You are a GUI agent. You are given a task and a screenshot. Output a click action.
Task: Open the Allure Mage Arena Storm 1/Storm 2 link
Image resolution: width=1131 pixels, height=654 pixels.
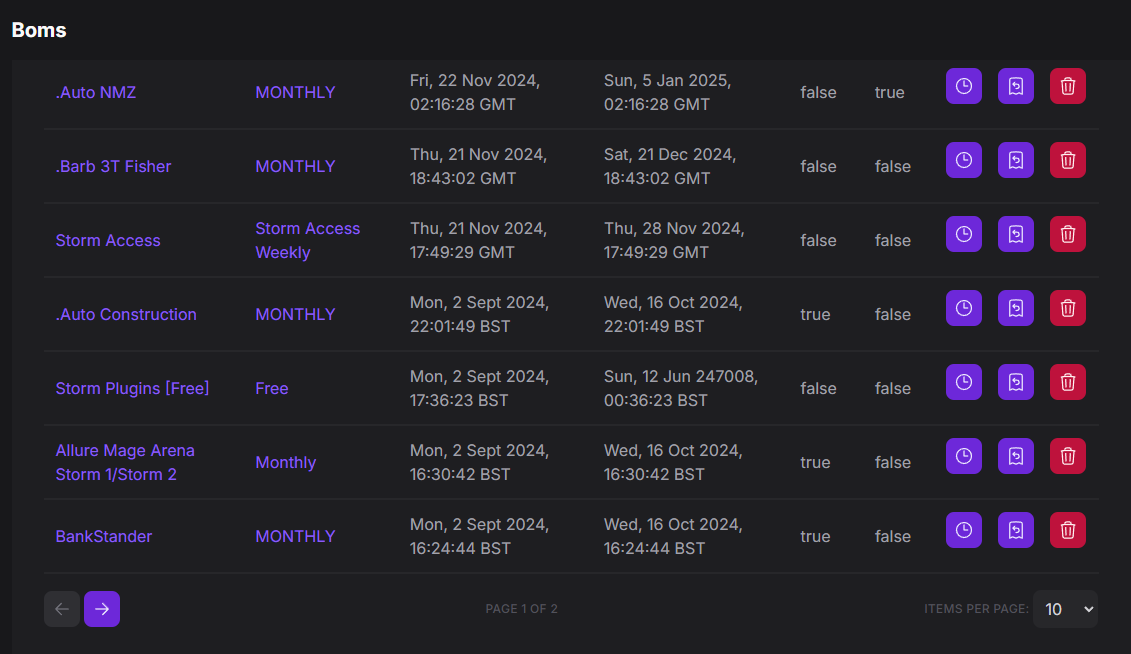coord(126,462)
